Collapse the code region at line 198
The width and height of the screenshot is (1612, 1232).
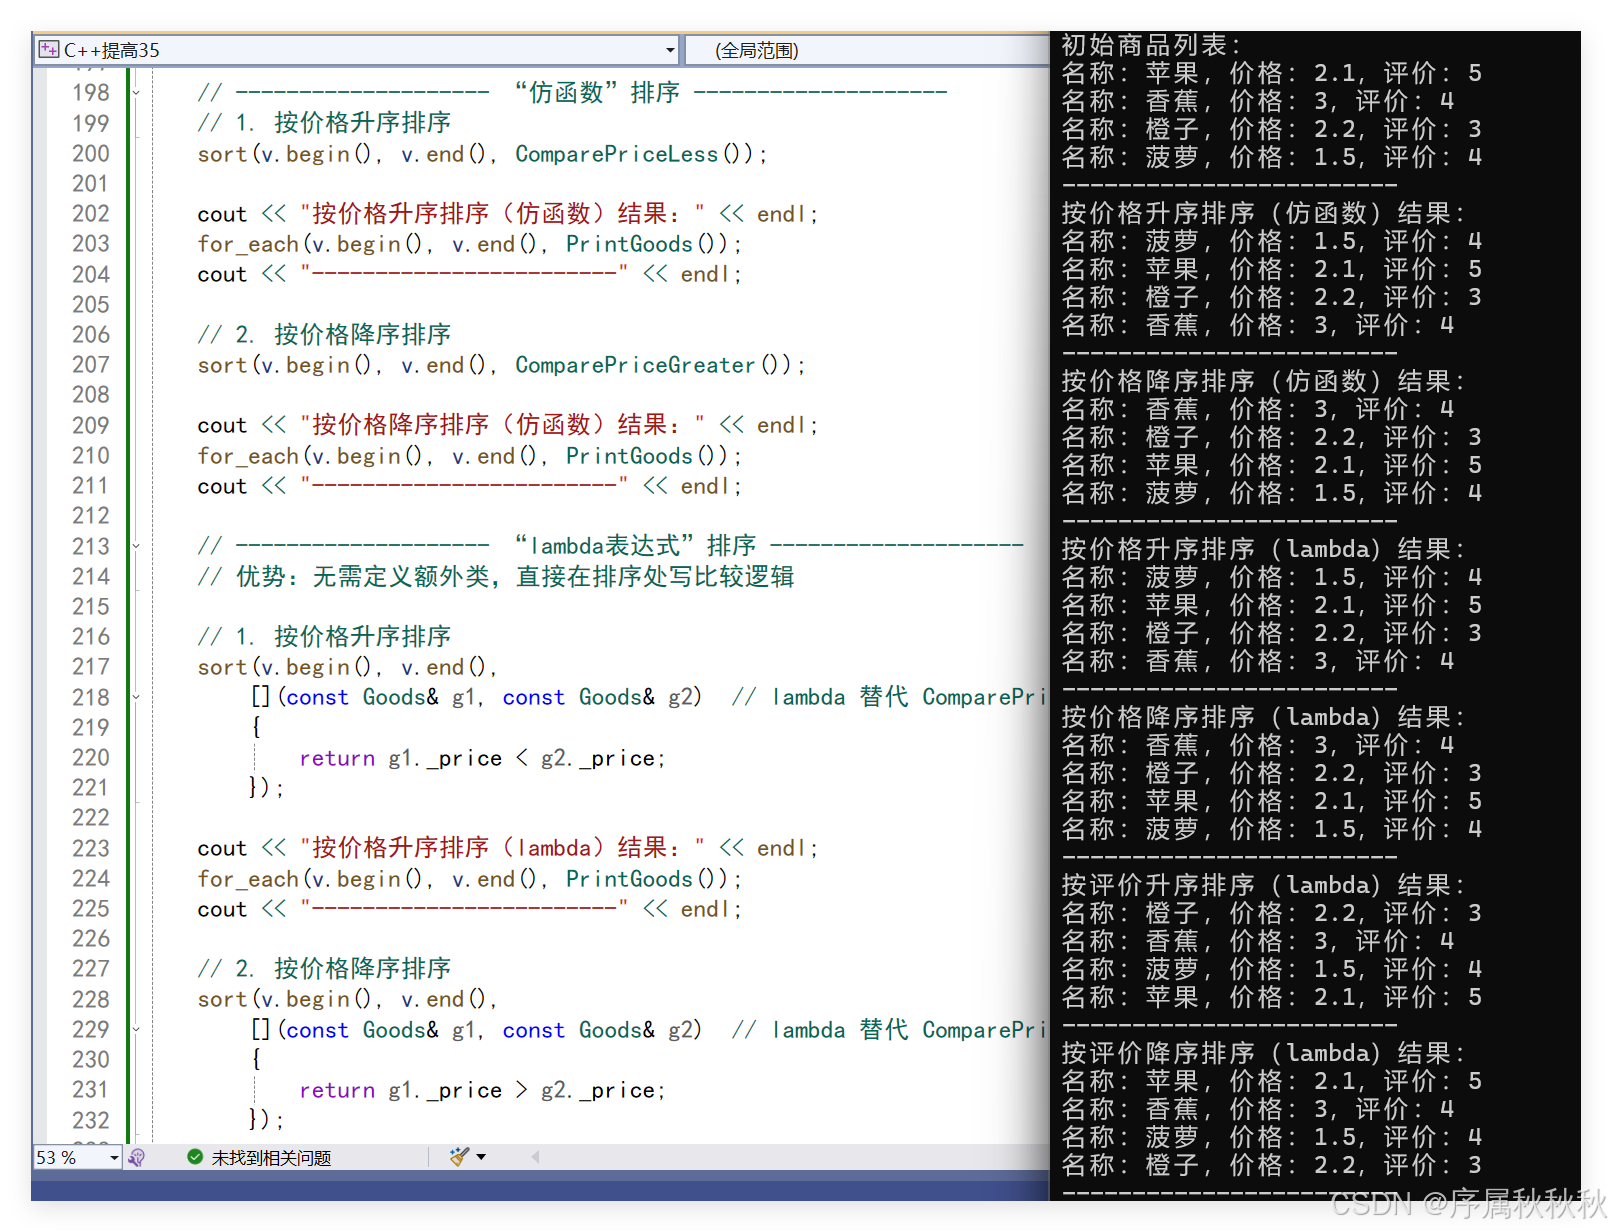pos(136,93)
